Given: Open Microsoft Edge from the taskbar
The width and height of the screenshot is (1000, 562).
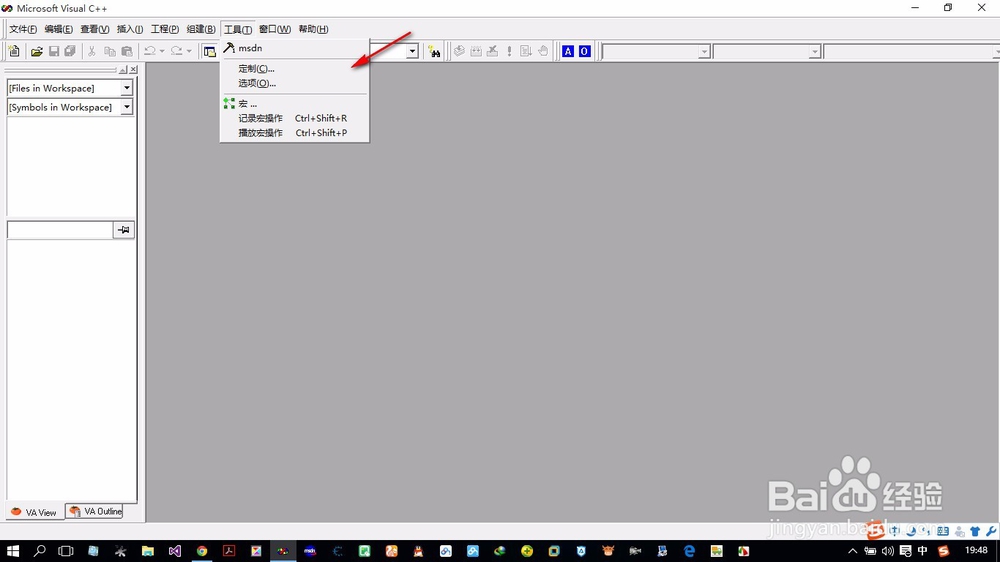Looking at the screenshot, I should 689,551.
